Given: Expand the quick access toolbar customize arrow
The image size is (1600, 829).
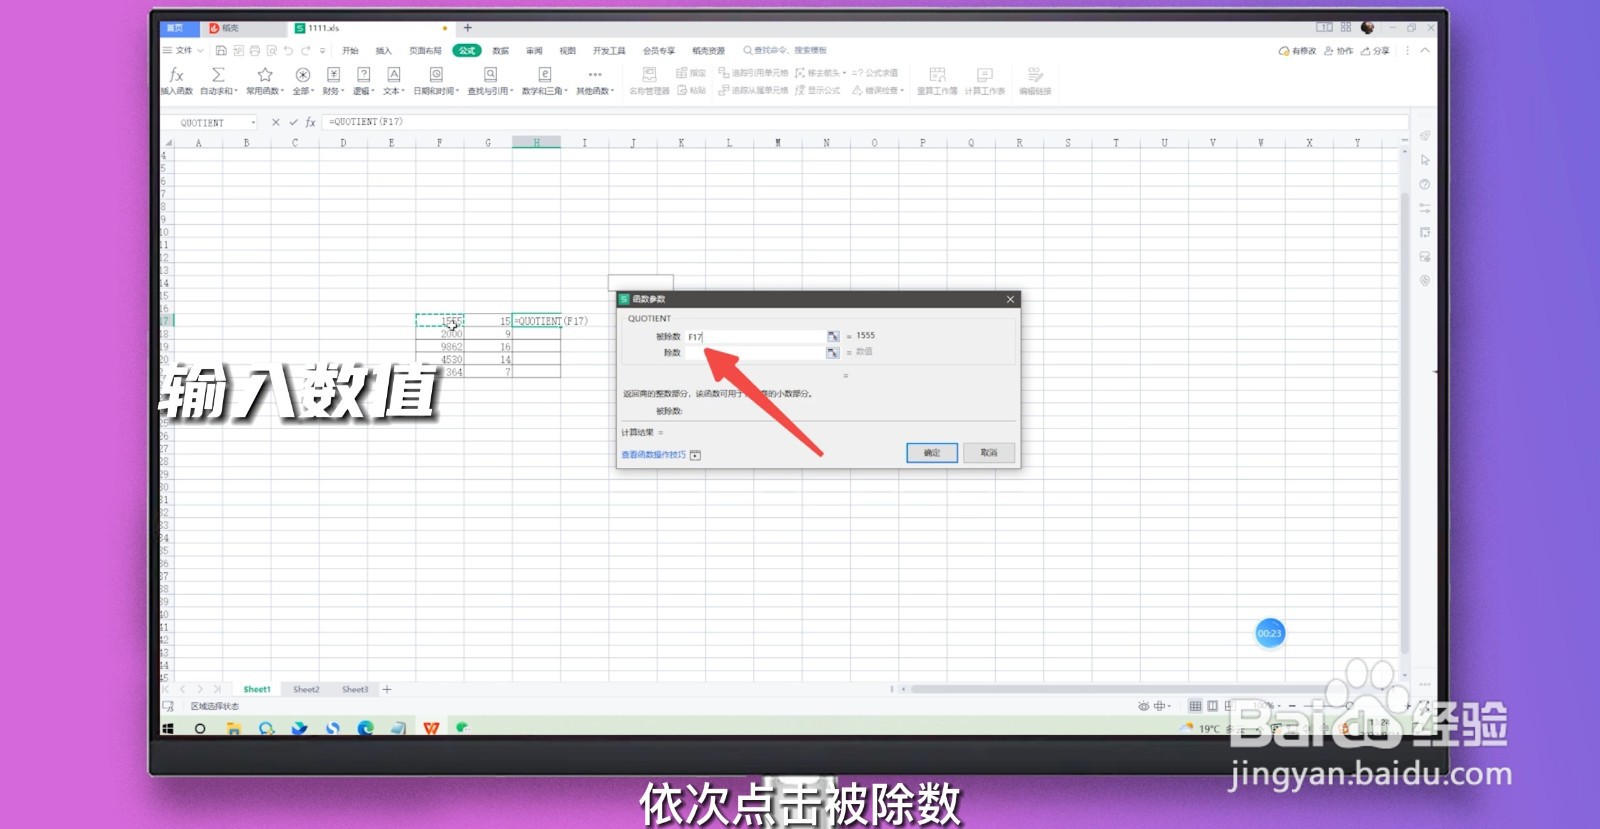Looking at the screenshot, I should 322,50.
